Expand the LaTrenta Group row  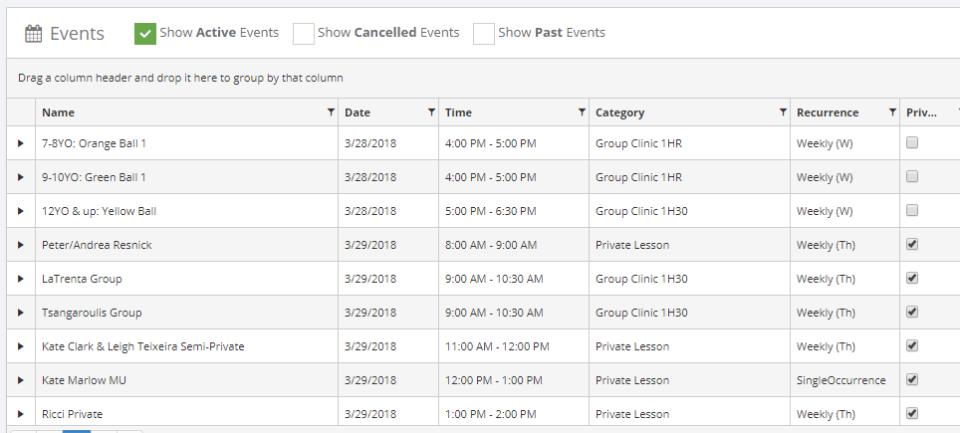pyautogui.click(x=21, y=279)
